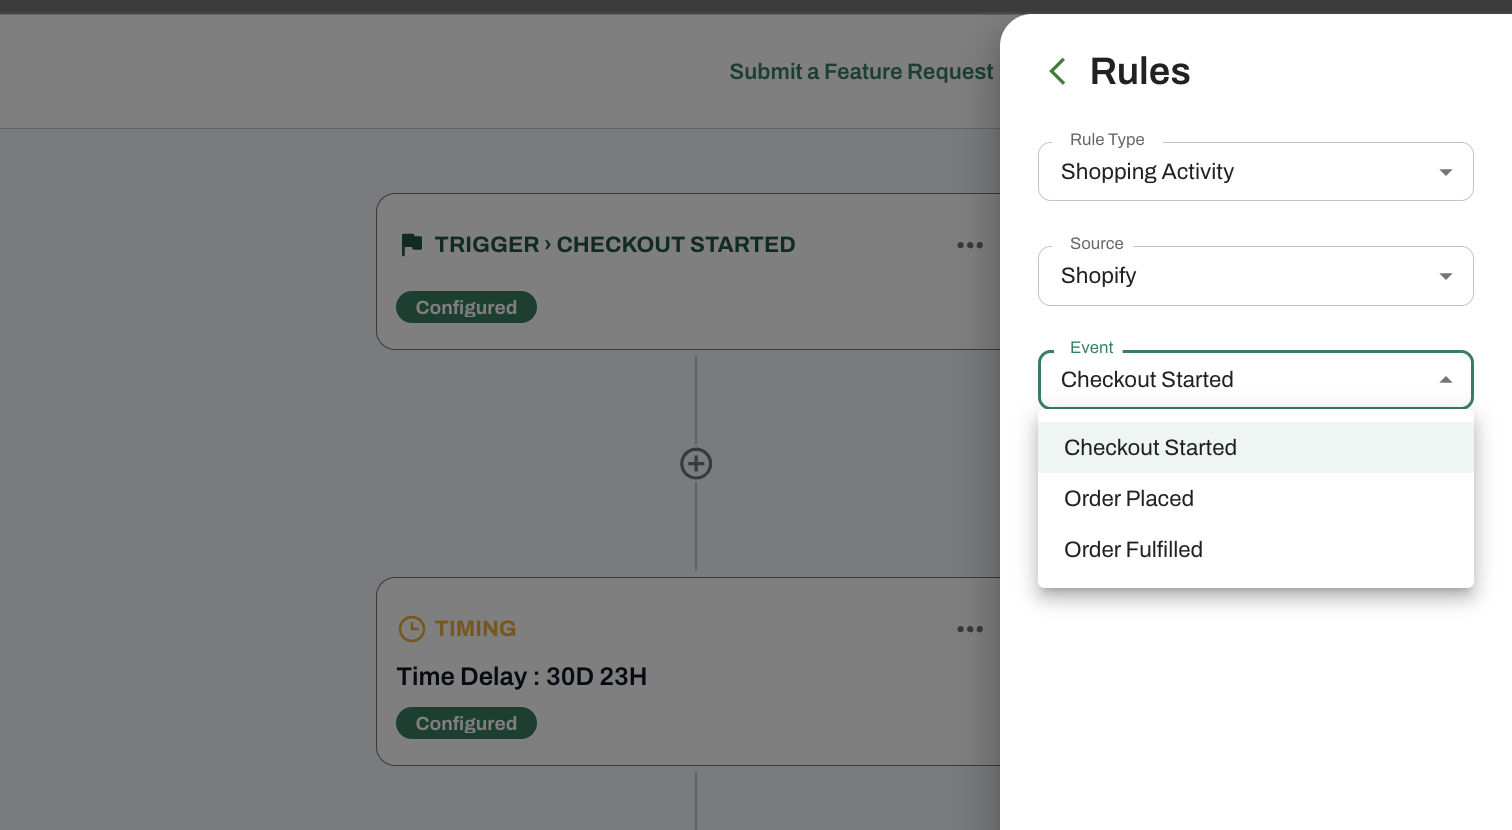Select the Time Delay 30D 23H text
This screenshot has width=1512, height=830.
[x=521, y=677]
